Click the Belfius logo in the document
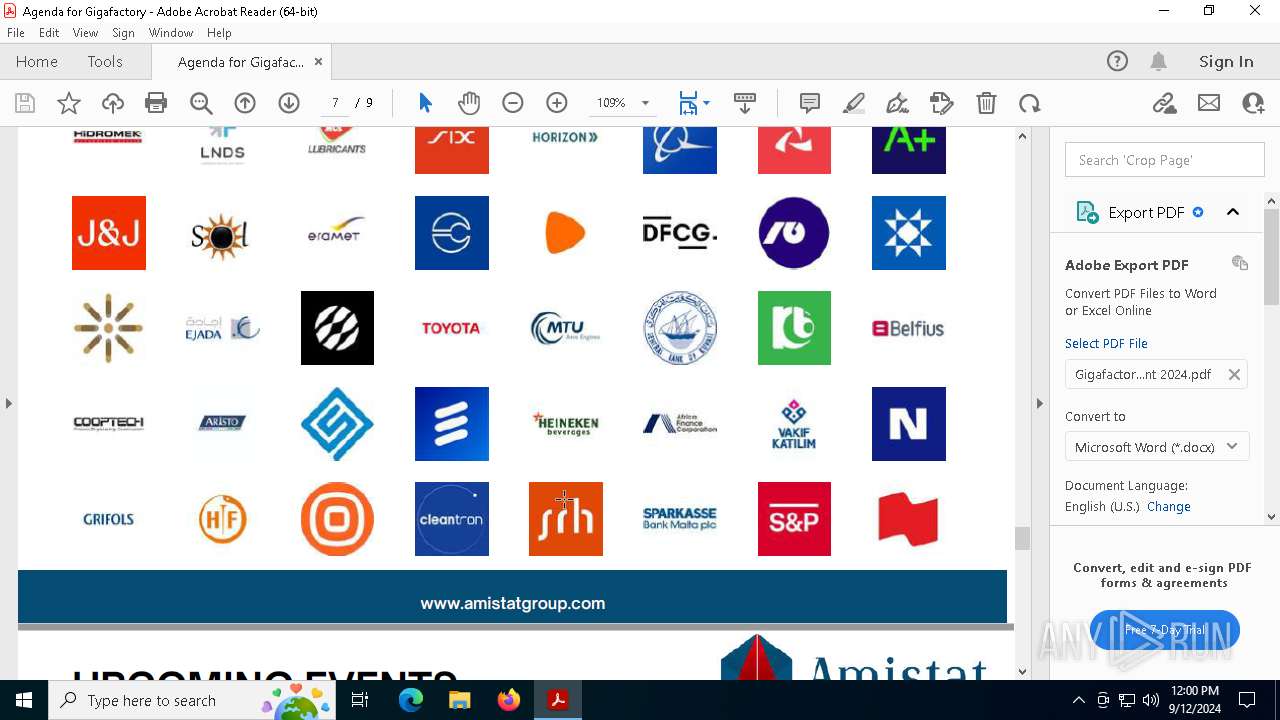 click(x=908, y=328)
